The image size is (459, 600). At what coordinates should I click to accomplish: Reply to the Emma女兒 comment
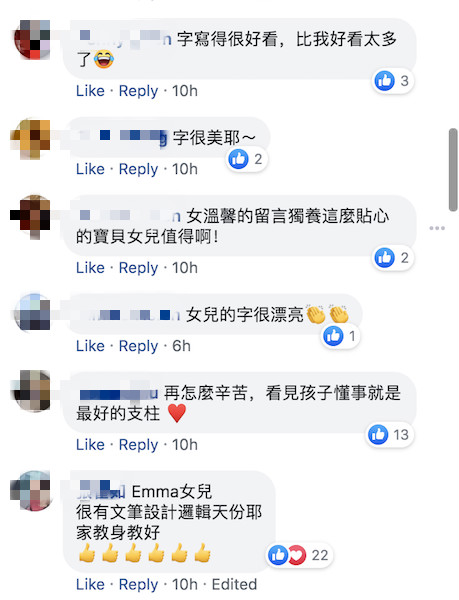pyautogui.click(x=138, y=584)
